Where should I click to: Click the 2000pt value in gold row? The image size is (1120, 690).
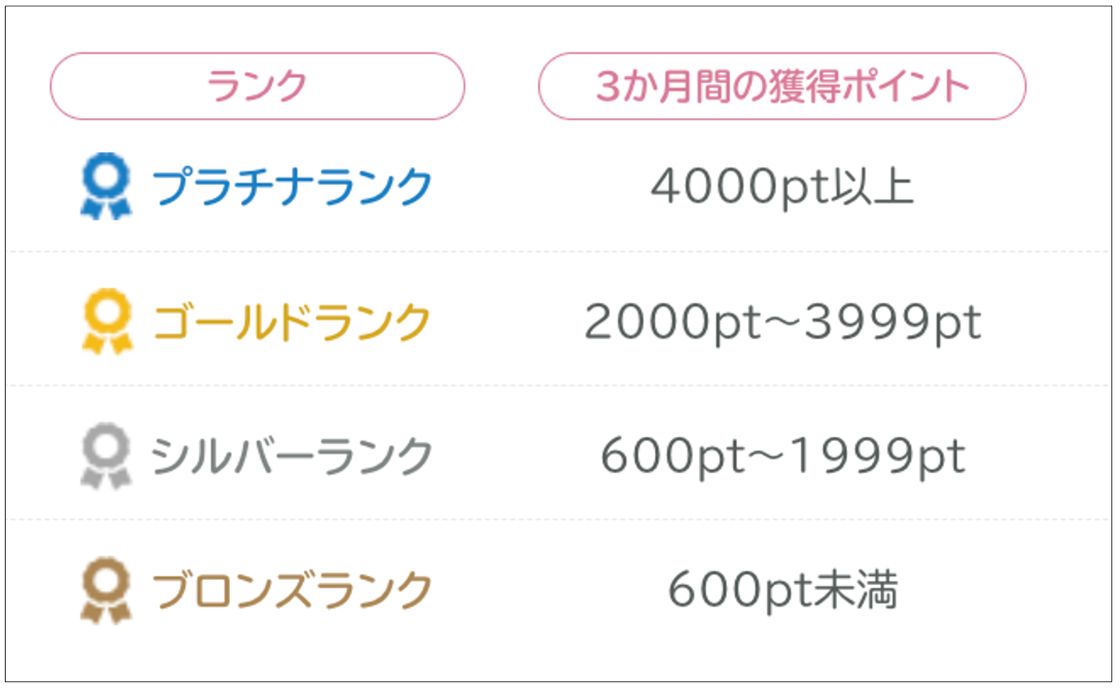click(673, 323)
